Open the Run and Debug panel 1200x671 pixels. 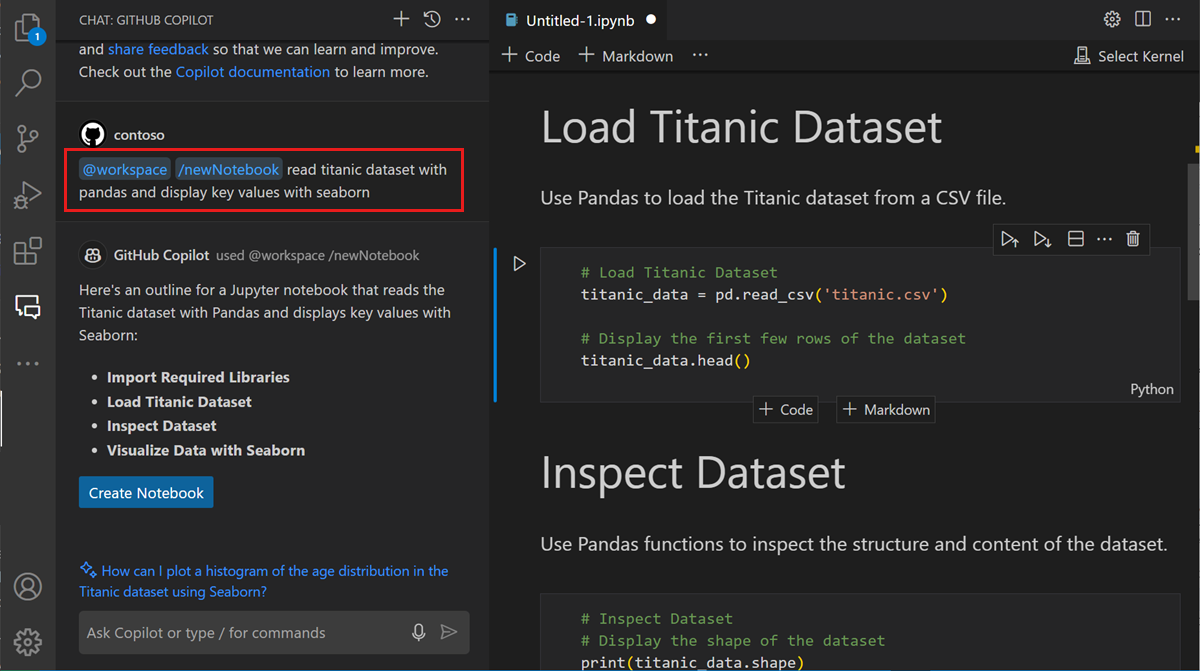point(27,194)
